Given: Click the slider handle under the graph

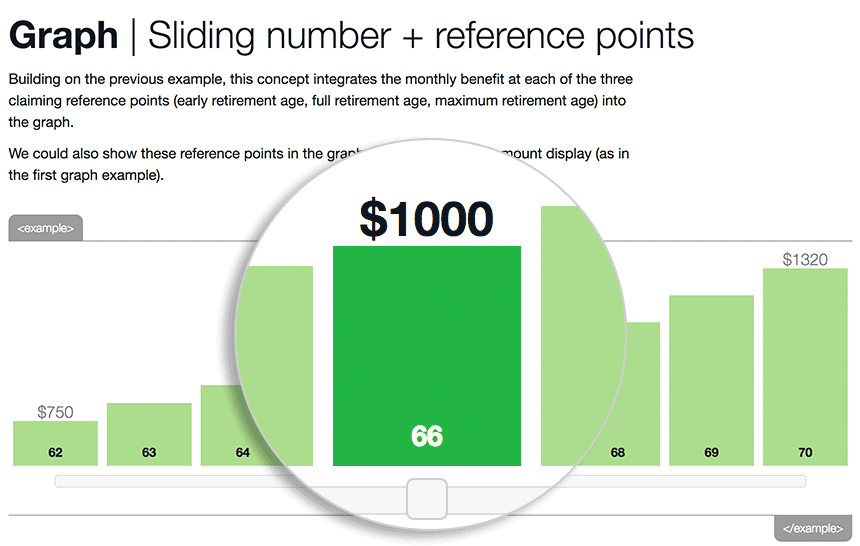Looking at the screenshot, I should point(427,499).
